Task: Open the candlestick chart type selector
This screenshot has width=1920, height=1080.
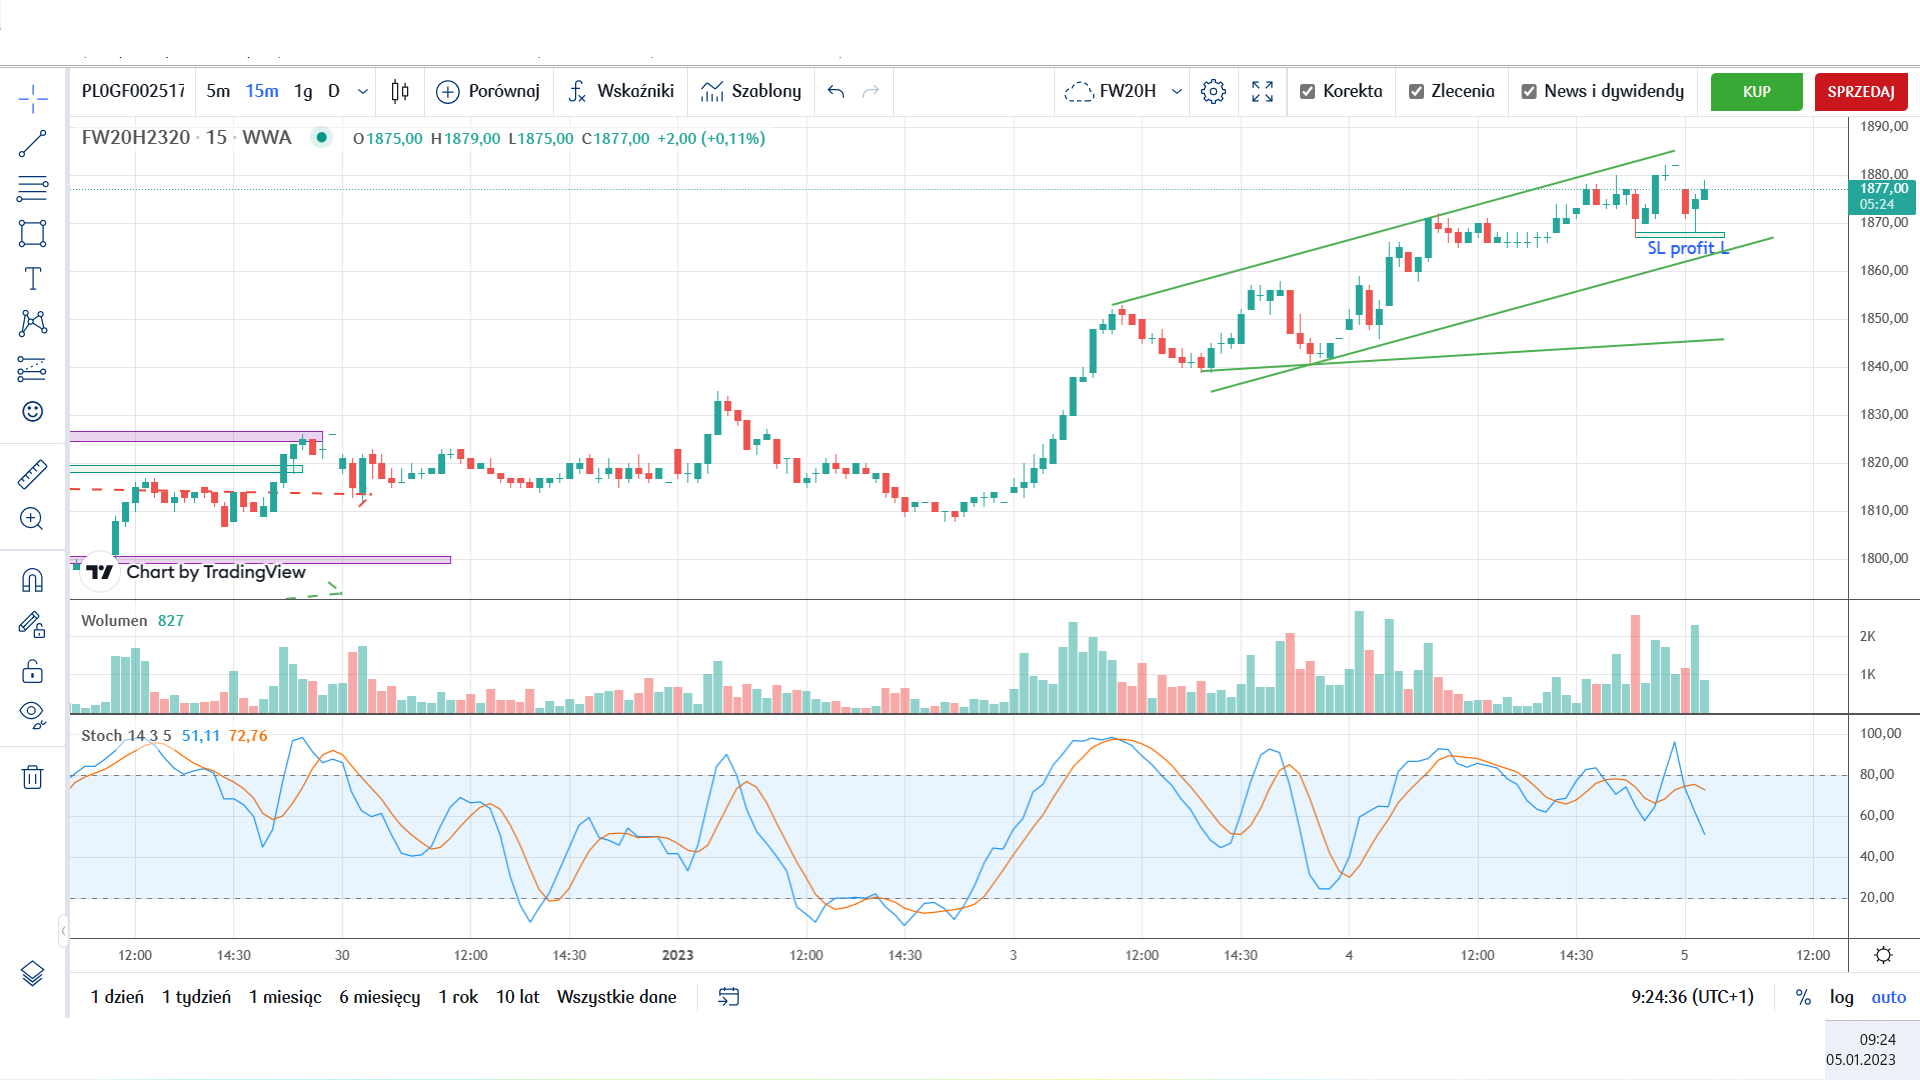Action: point(400,91)
